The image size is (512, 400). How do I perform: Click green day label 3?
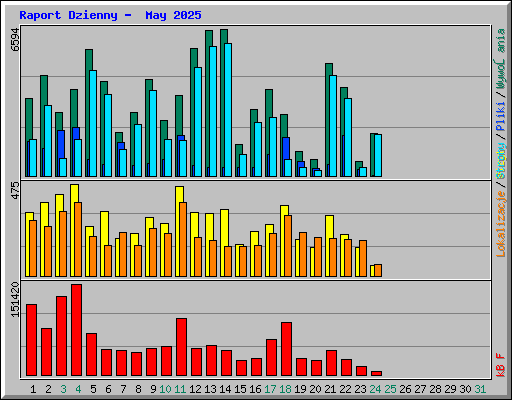(63, 389)
